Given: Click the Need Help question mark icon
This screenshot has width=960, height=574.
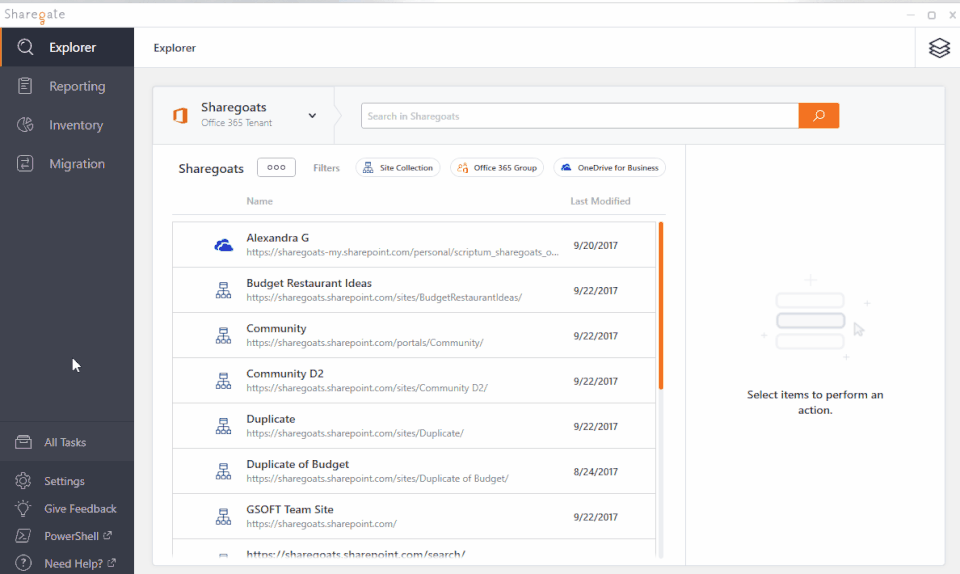Looking at the screenshot, I should click(x=23, y=563).
